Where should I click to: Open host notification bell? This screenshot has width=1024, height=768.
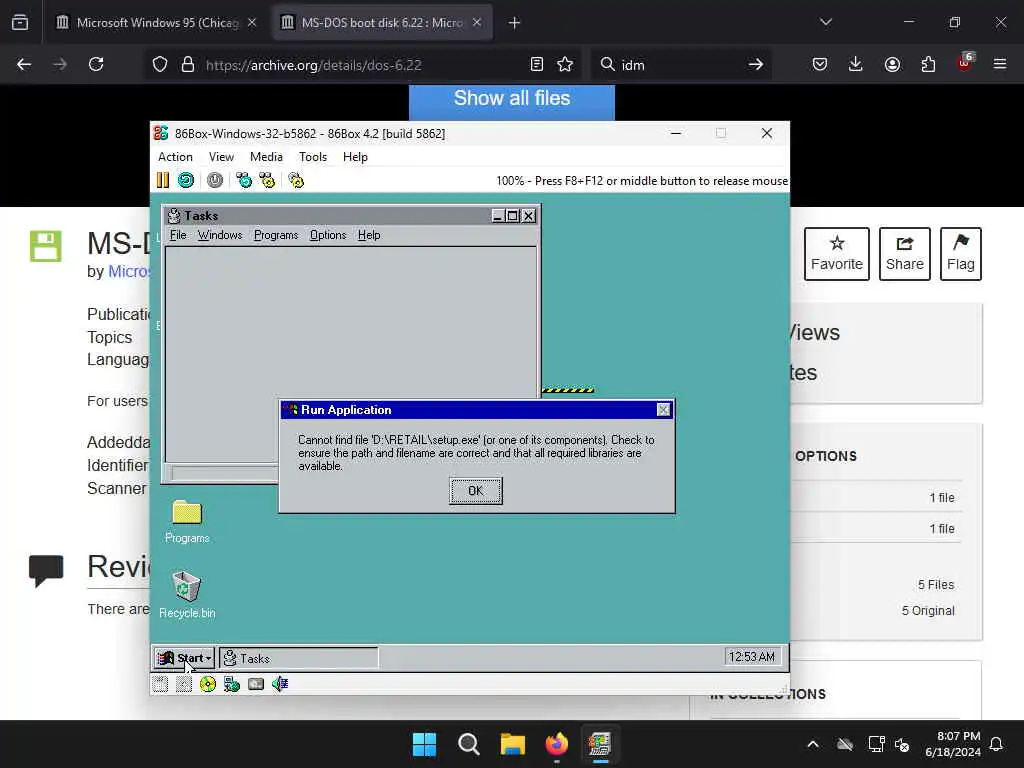click(997, 744)
